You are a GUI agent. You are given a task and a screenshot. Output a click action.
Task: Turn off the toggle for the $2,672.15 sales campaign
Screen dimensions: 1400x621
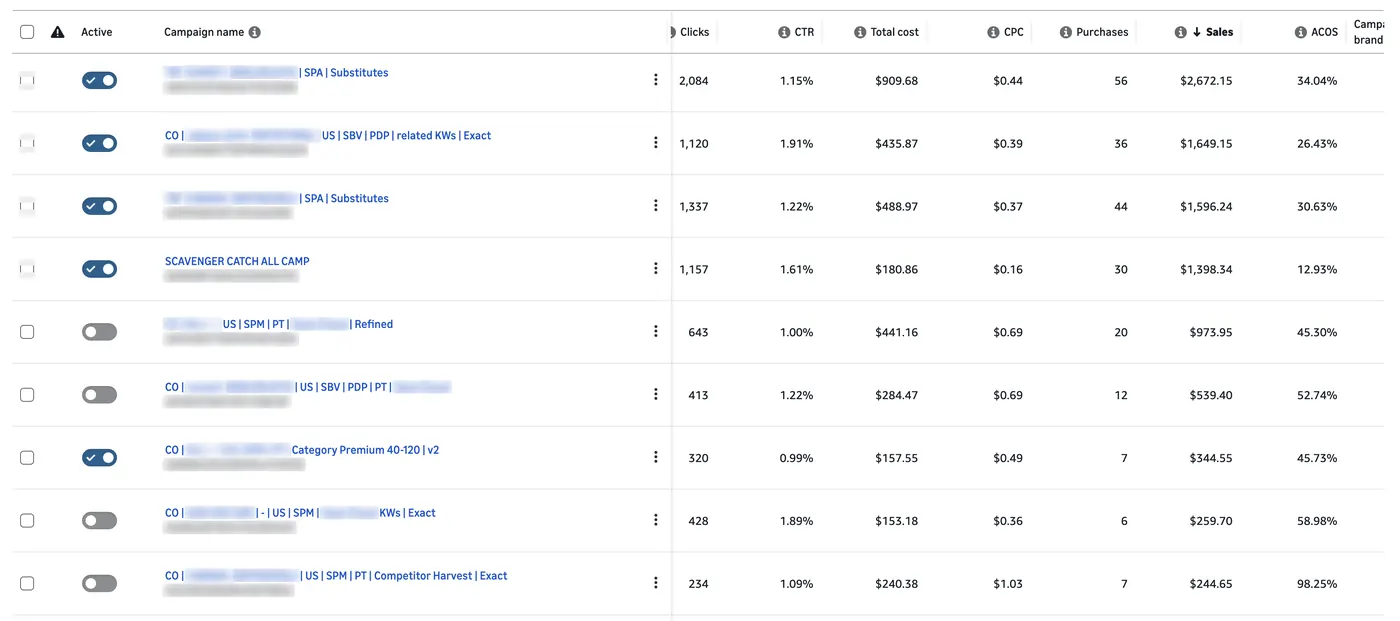click(99, 80)
